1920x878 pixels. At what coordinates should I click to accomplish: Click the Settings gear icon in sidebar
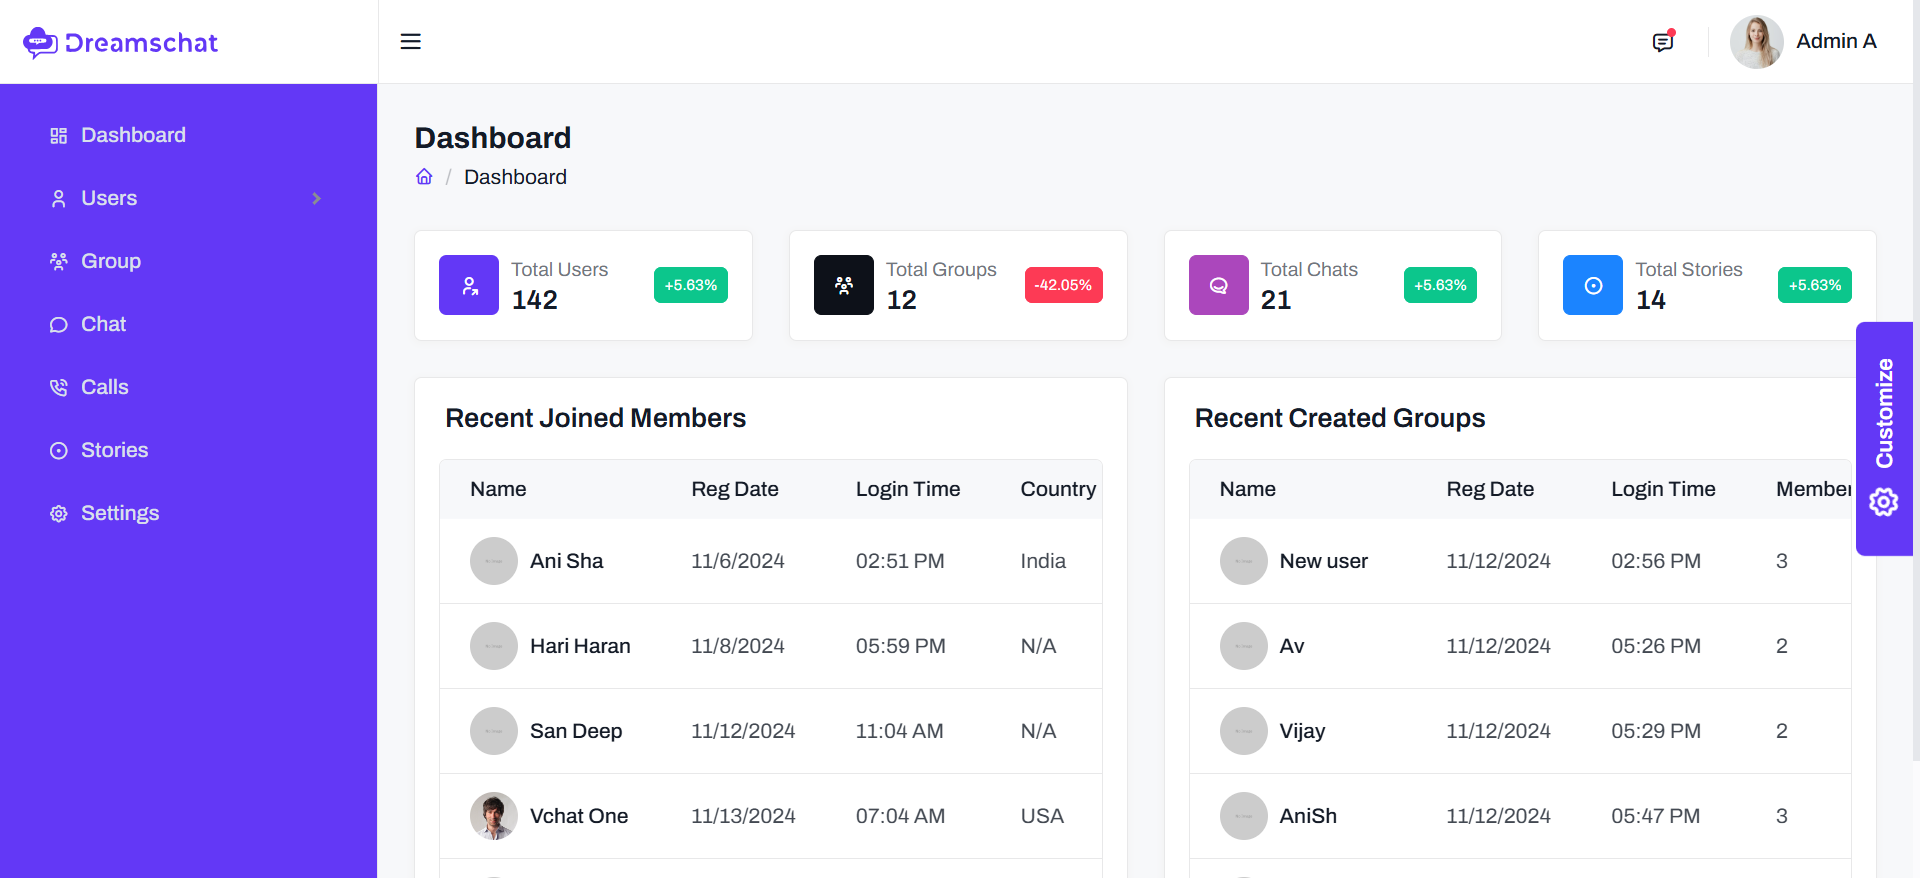click(59, 514)
